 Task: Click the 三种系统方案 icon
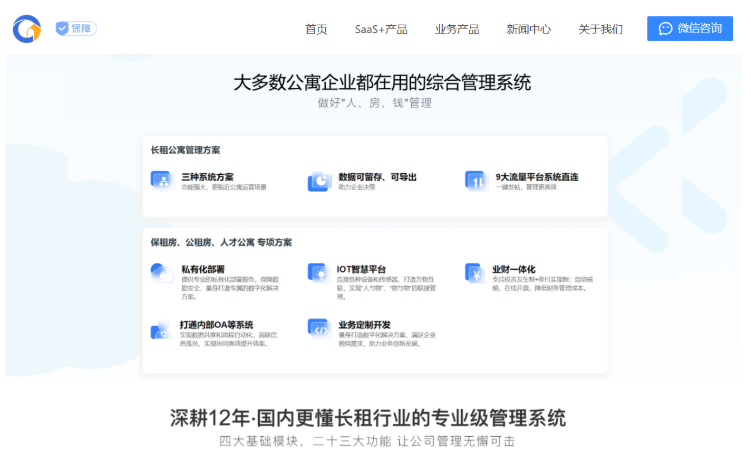pos(161,180)
